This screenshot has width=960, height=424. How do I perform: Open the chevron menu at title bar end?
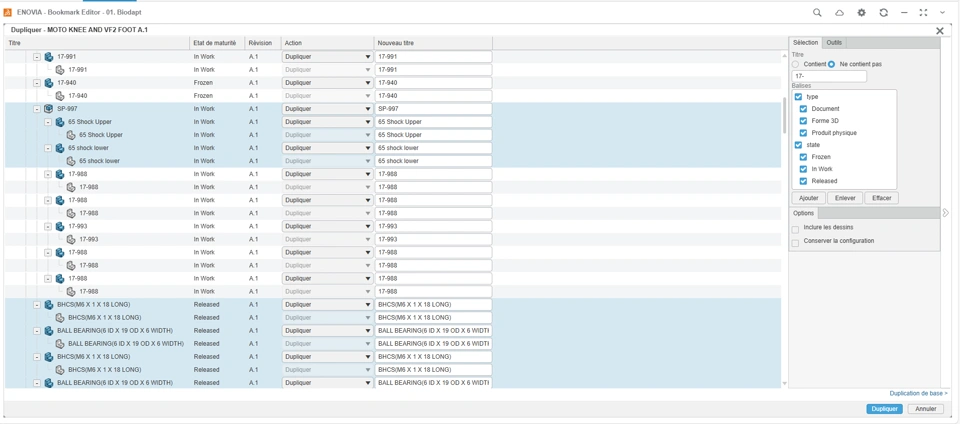(x=943, y=12)
